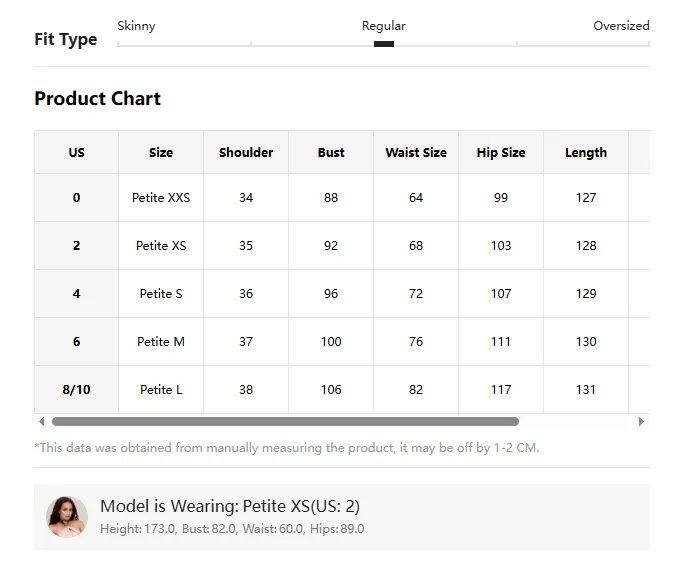Click the US size 8/10 cell
The image size is (680, 567).
coord(76,390)
